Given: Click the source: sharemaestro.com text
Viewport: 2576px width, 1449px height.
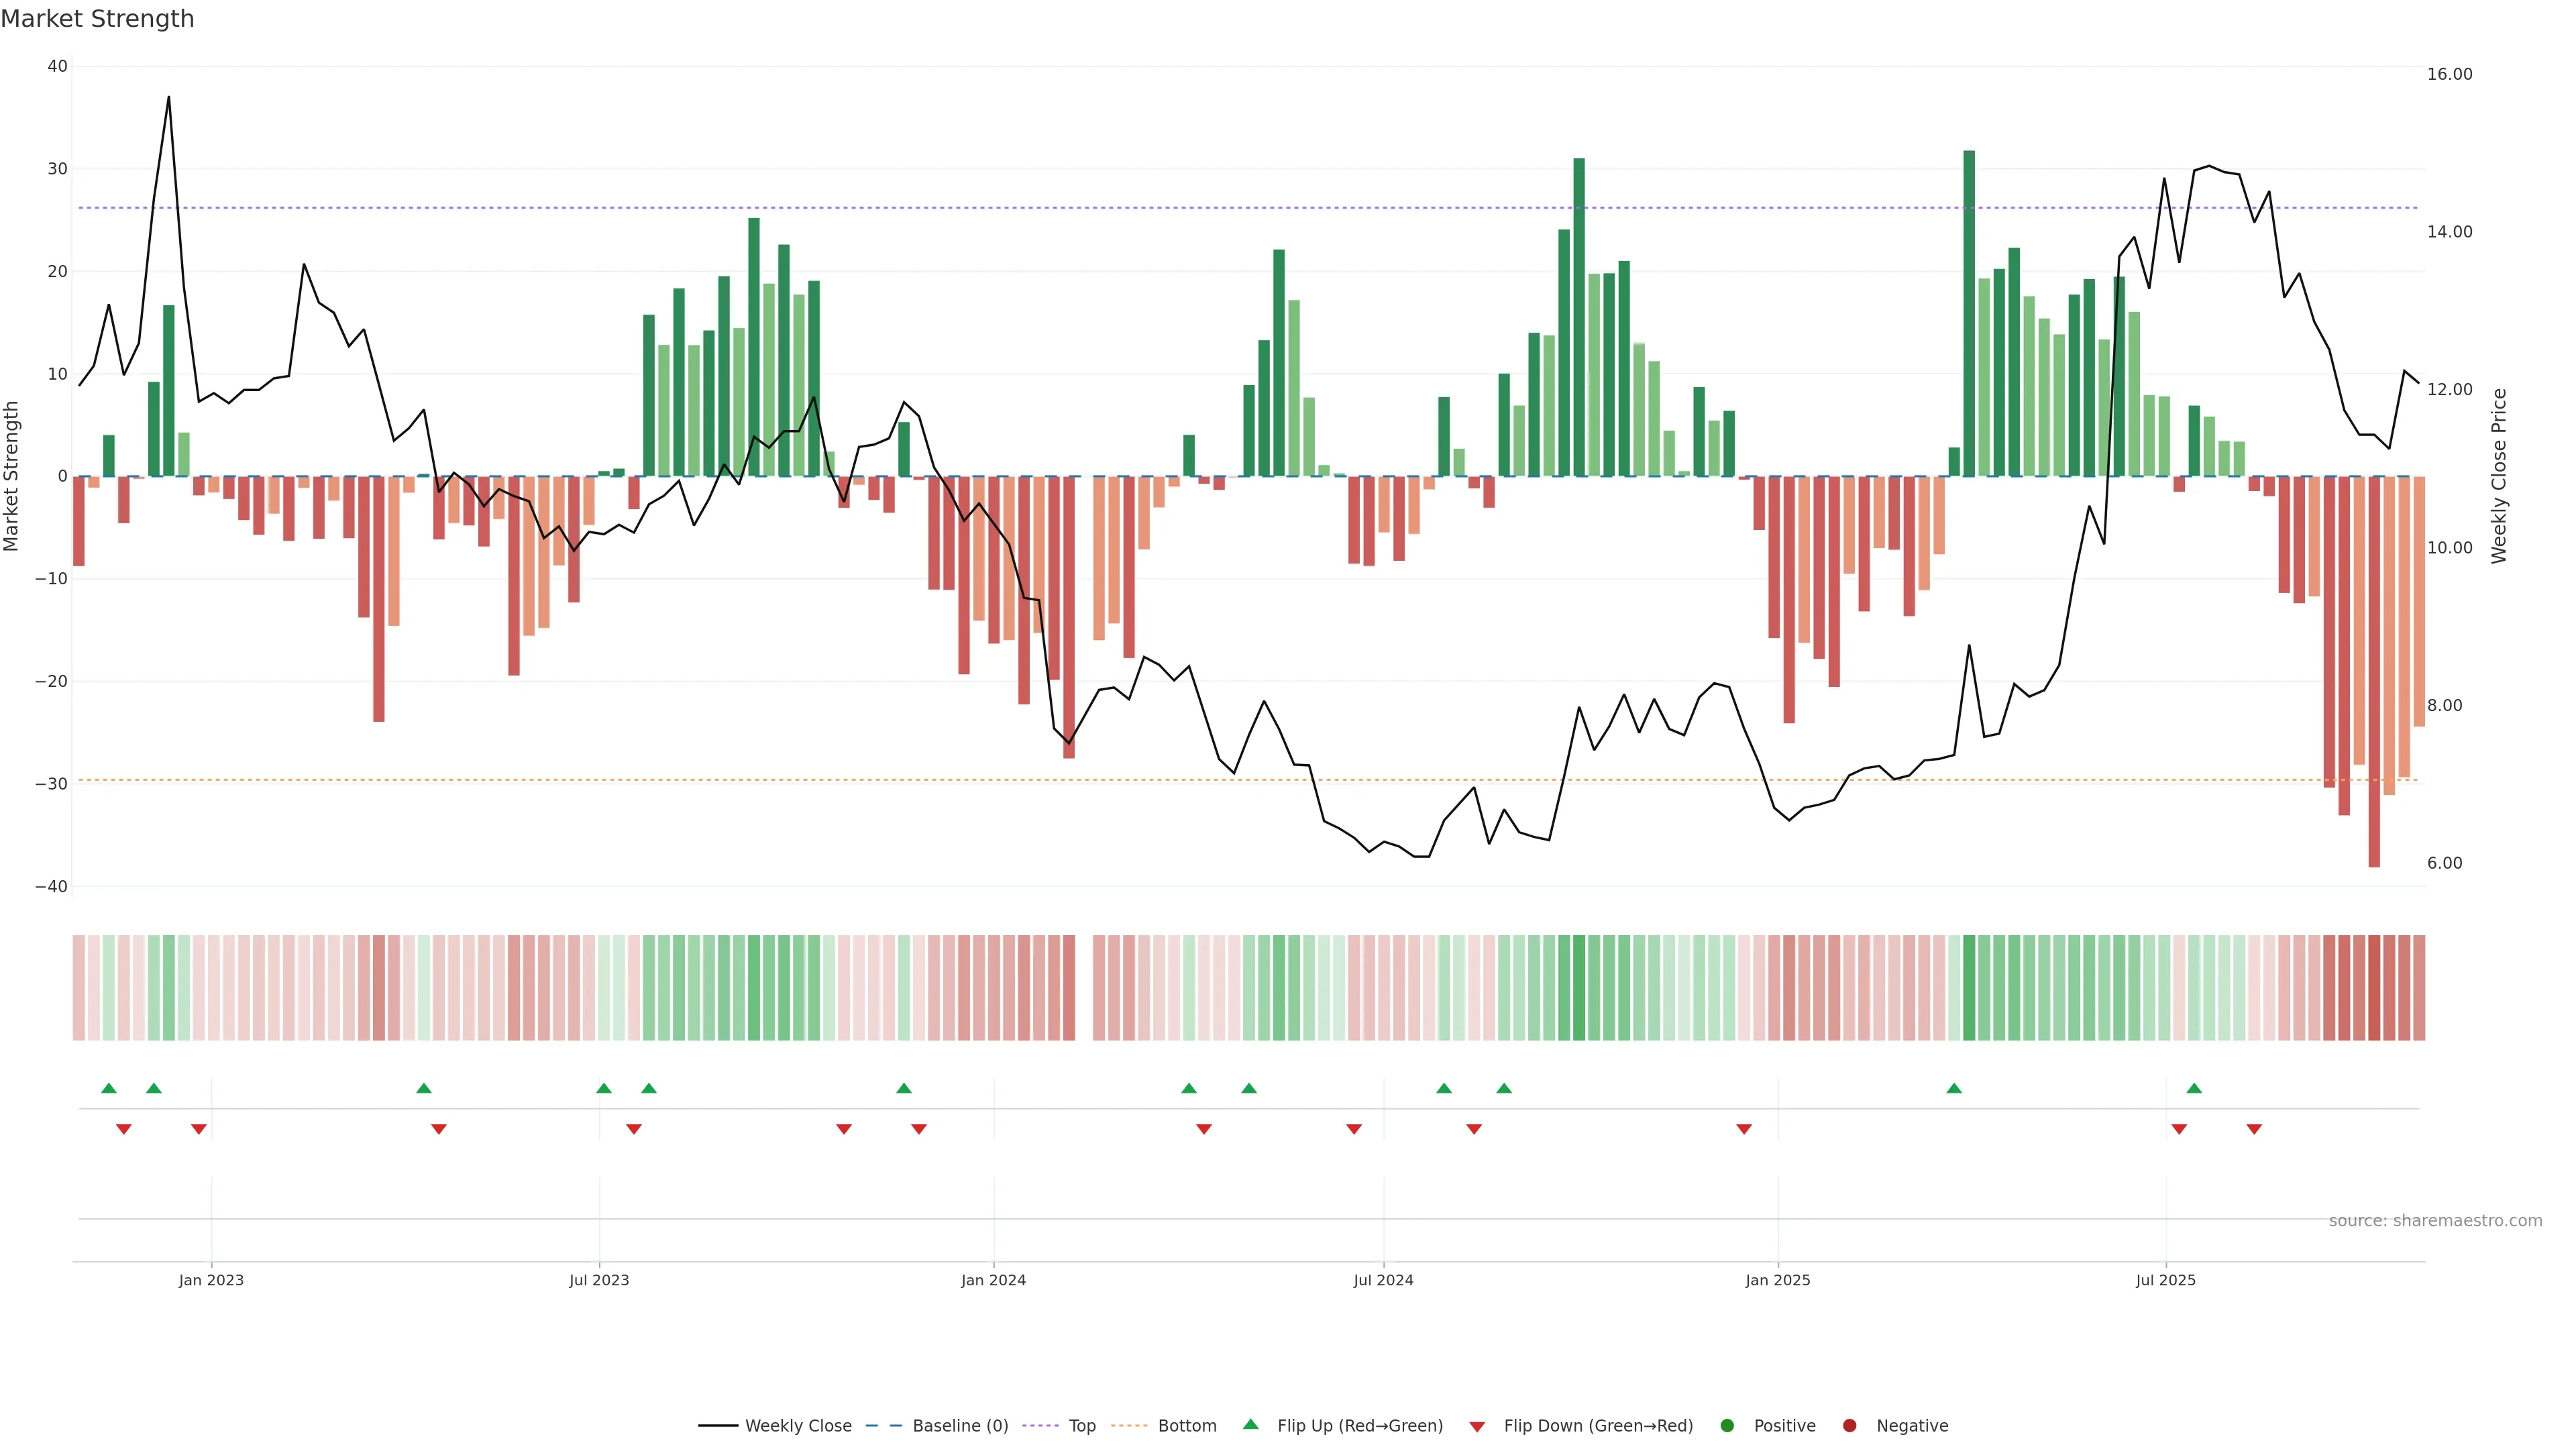Looking at the screenshot, I should pyautogui.click(x=2435, y=1221).
